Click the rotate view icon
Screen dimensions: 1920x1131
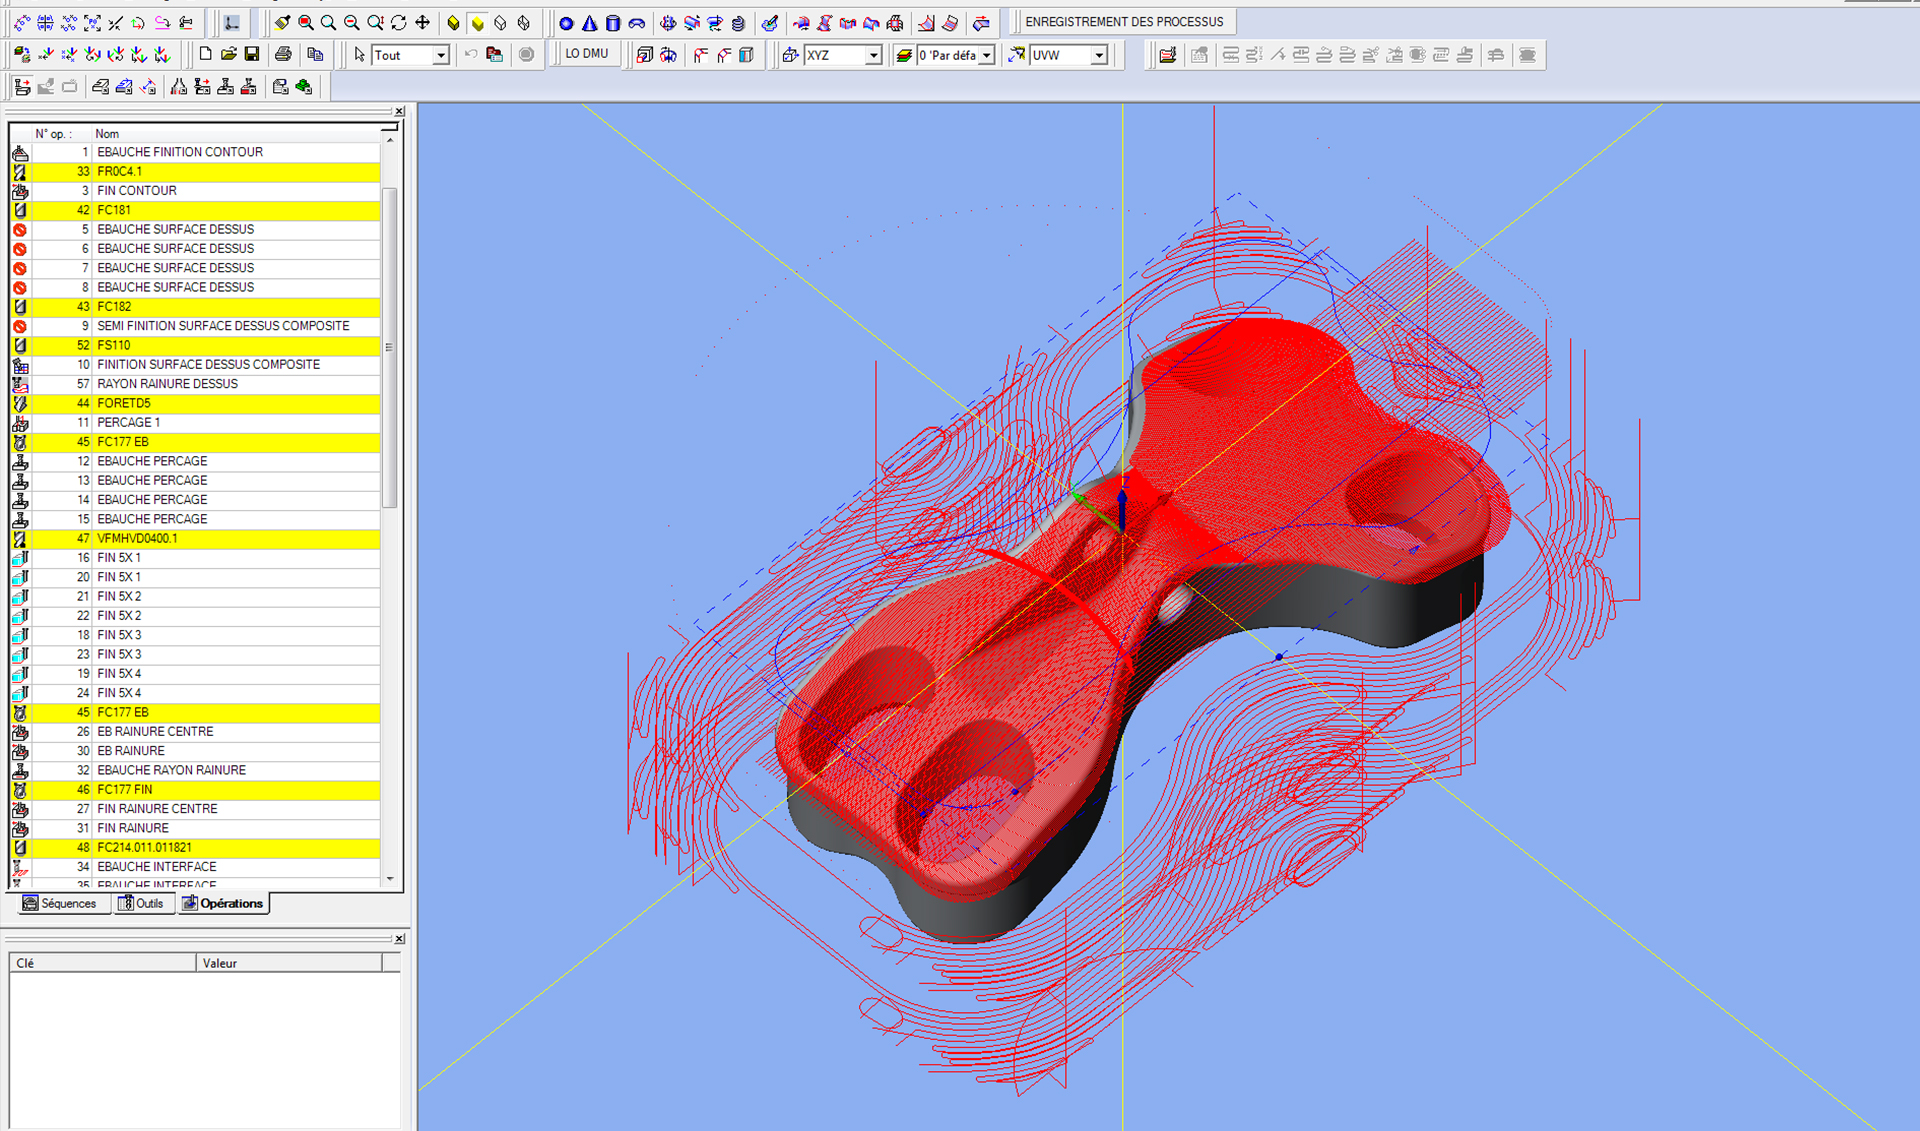click(399, 22)
